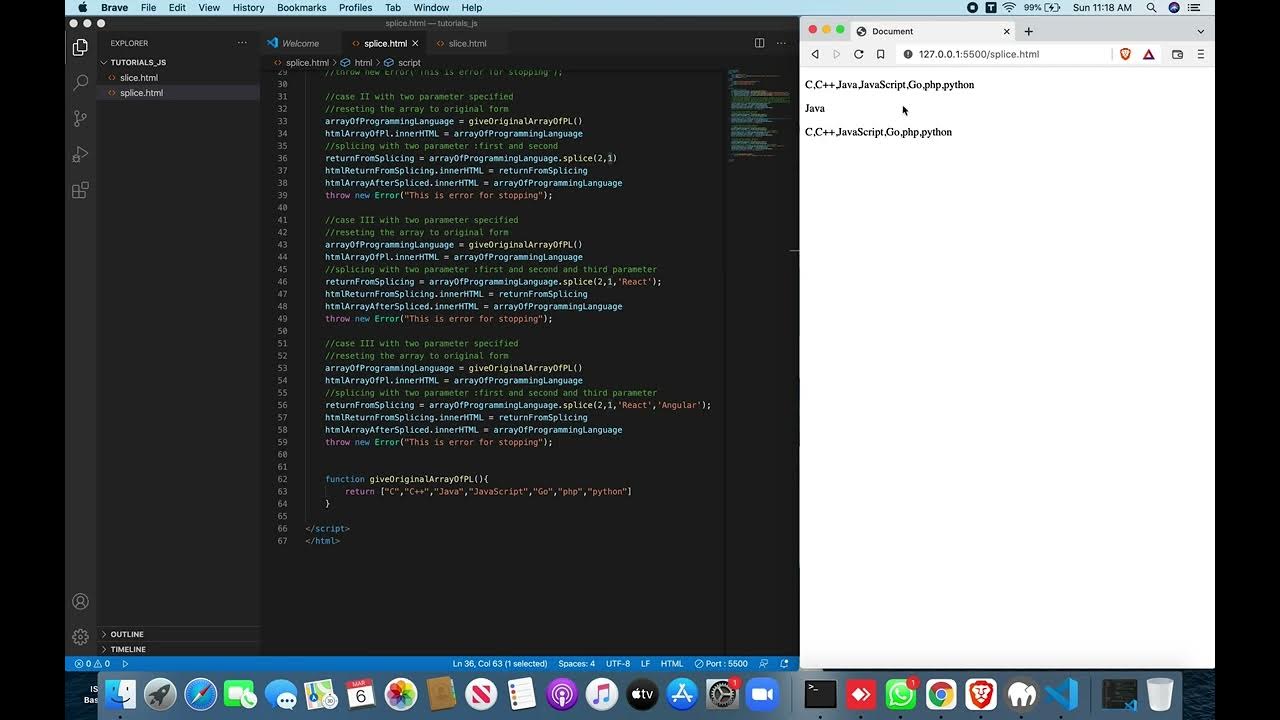Open the Bookmarks menu
Image resolution: width=1280 pixels, height=720 pixels.
click(x=301, y=7)
